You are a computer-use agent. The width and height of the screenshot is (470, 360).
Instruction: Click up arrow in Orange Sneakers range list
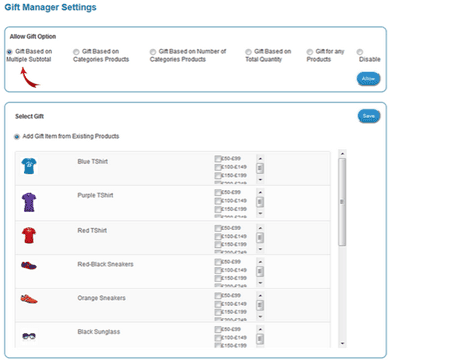tap(260, 296)
